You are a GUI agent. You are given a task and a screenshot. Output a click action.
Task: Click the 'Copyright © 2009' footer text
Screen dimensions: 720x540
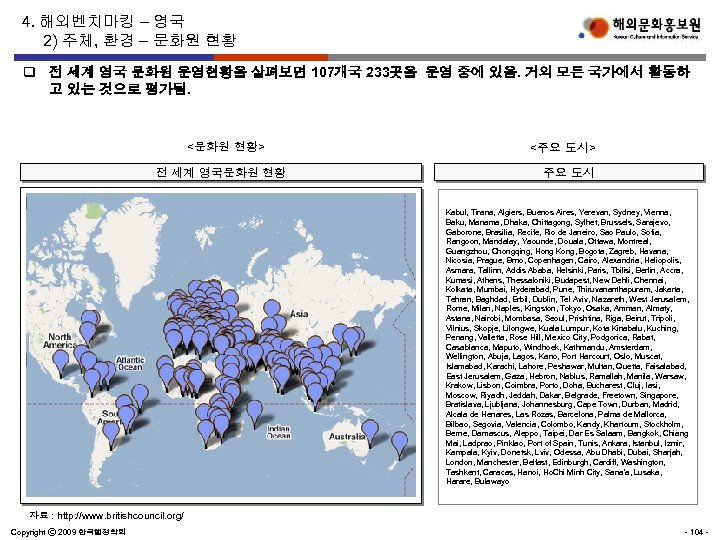pyautogui.click(x=68, y=532)
